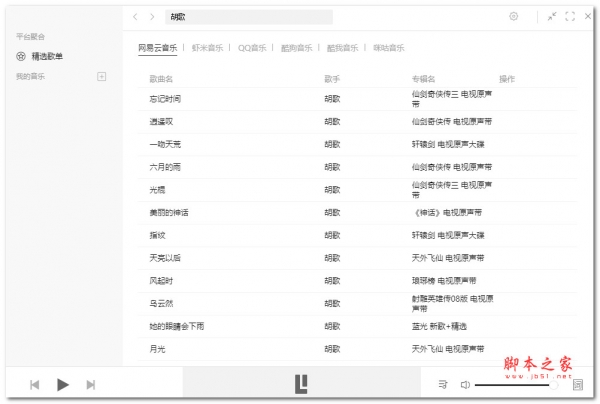Switch to mini mode with shrink icon
Viewport: 600px width, 404px height.
tap(550, 16)
